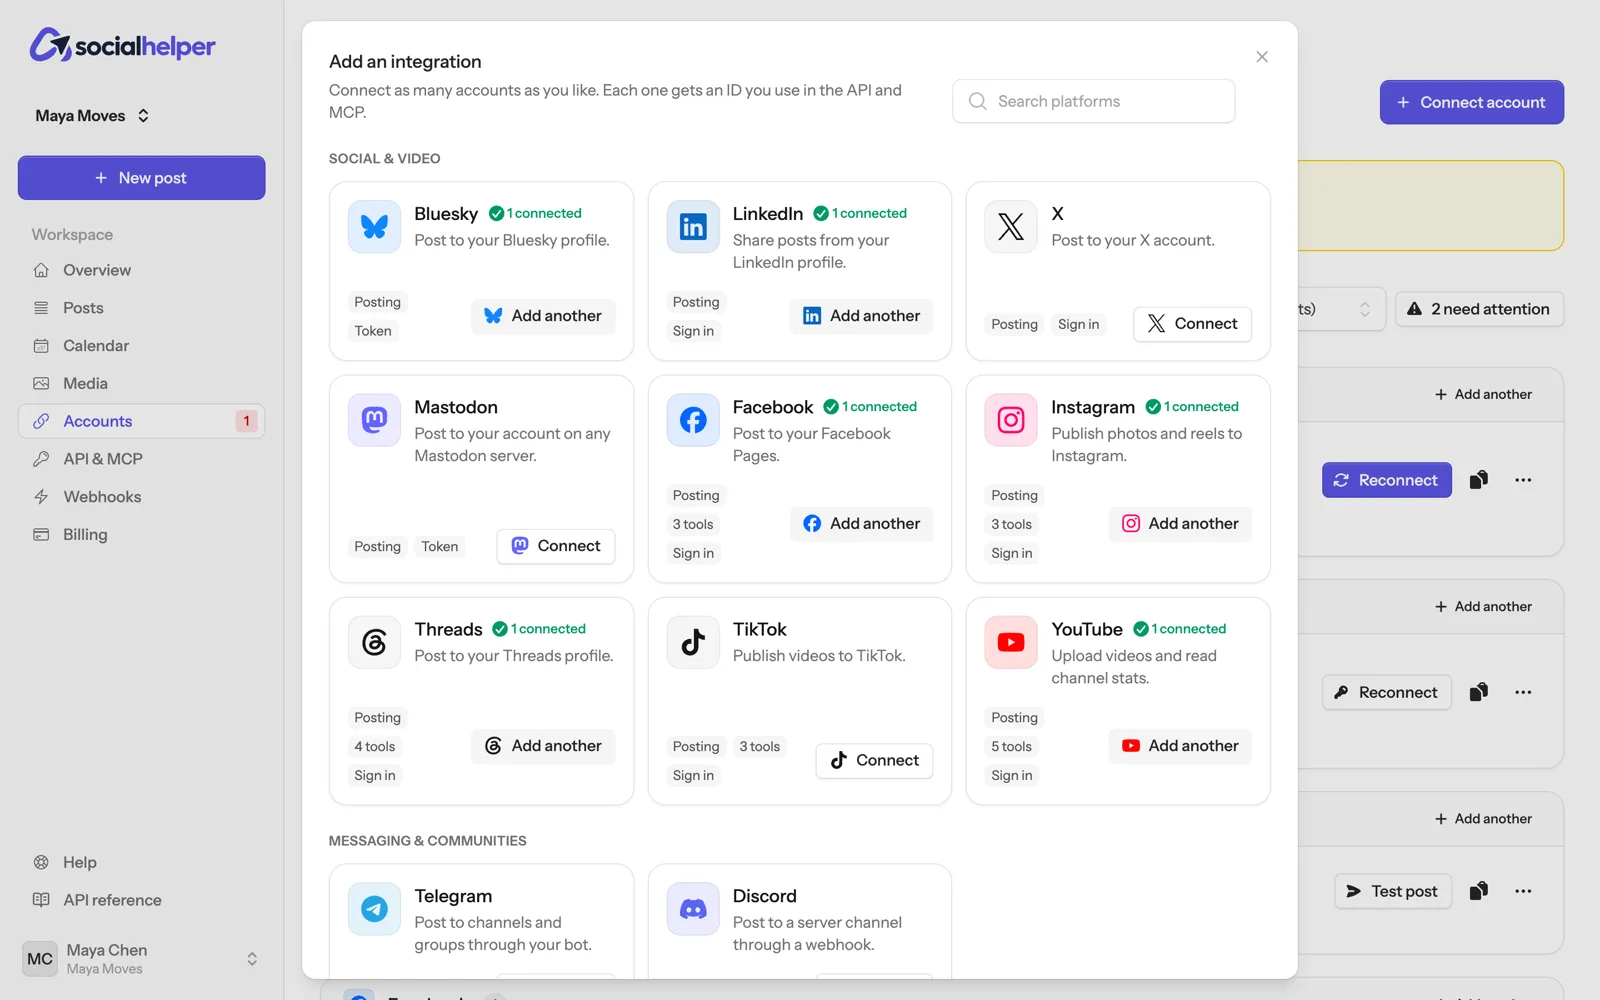Click the YouTube platform logo icon
This screenshot has height=1000, width=1600.
[1011, 642]
